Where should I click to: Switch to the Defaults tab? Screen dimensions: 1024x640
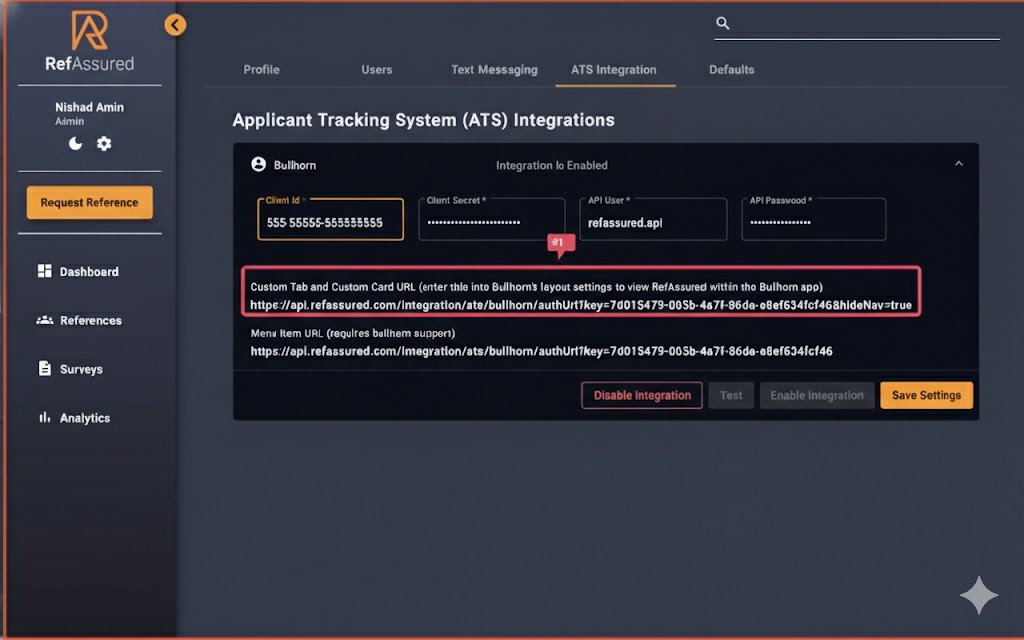point(731,70)
